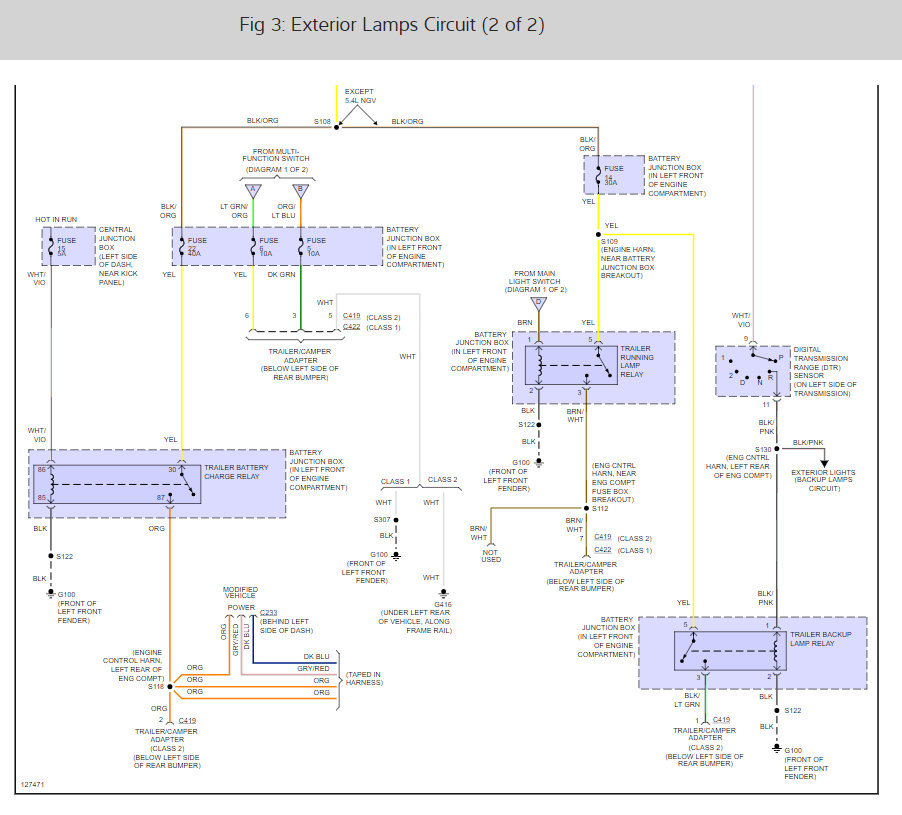The image size is (902, 815).
Task: Click relay terminal number 87
Action: pyautogui.click(x=161, y=498)
